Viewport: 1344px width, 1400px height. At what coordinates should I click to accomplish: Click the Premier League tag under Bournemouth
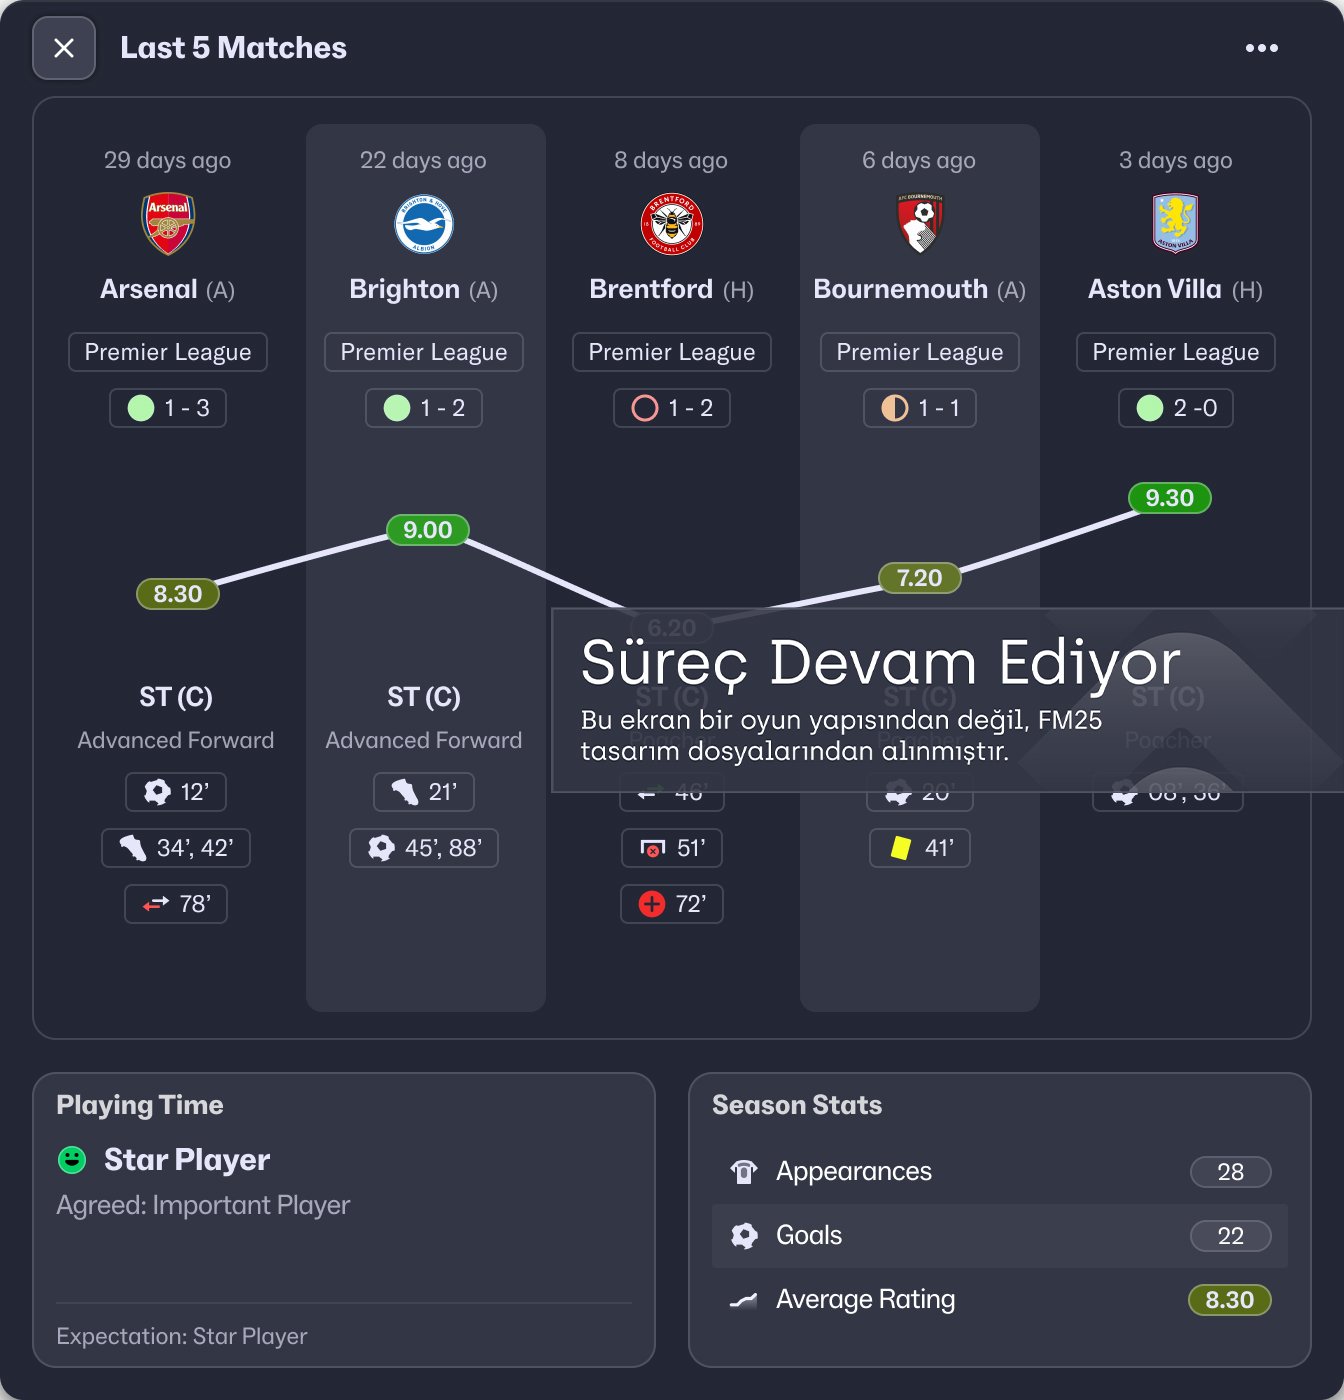click(x=920, y=352)
